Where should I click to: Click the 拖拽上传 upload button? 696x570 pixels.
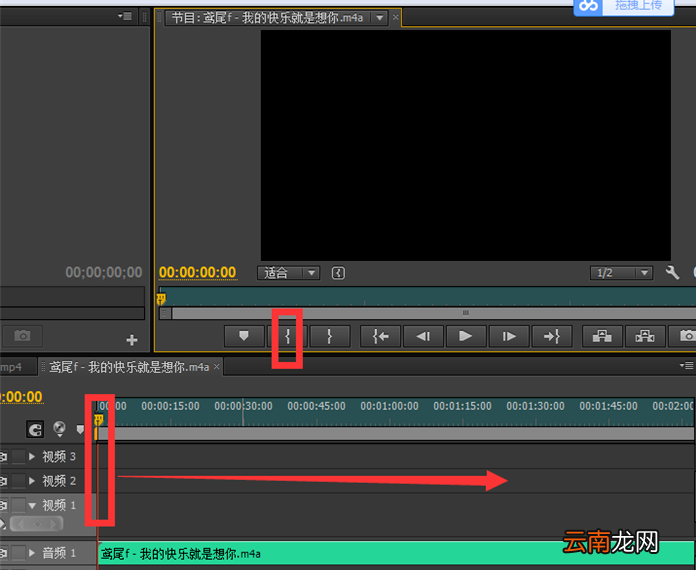(x=624, y=7)
